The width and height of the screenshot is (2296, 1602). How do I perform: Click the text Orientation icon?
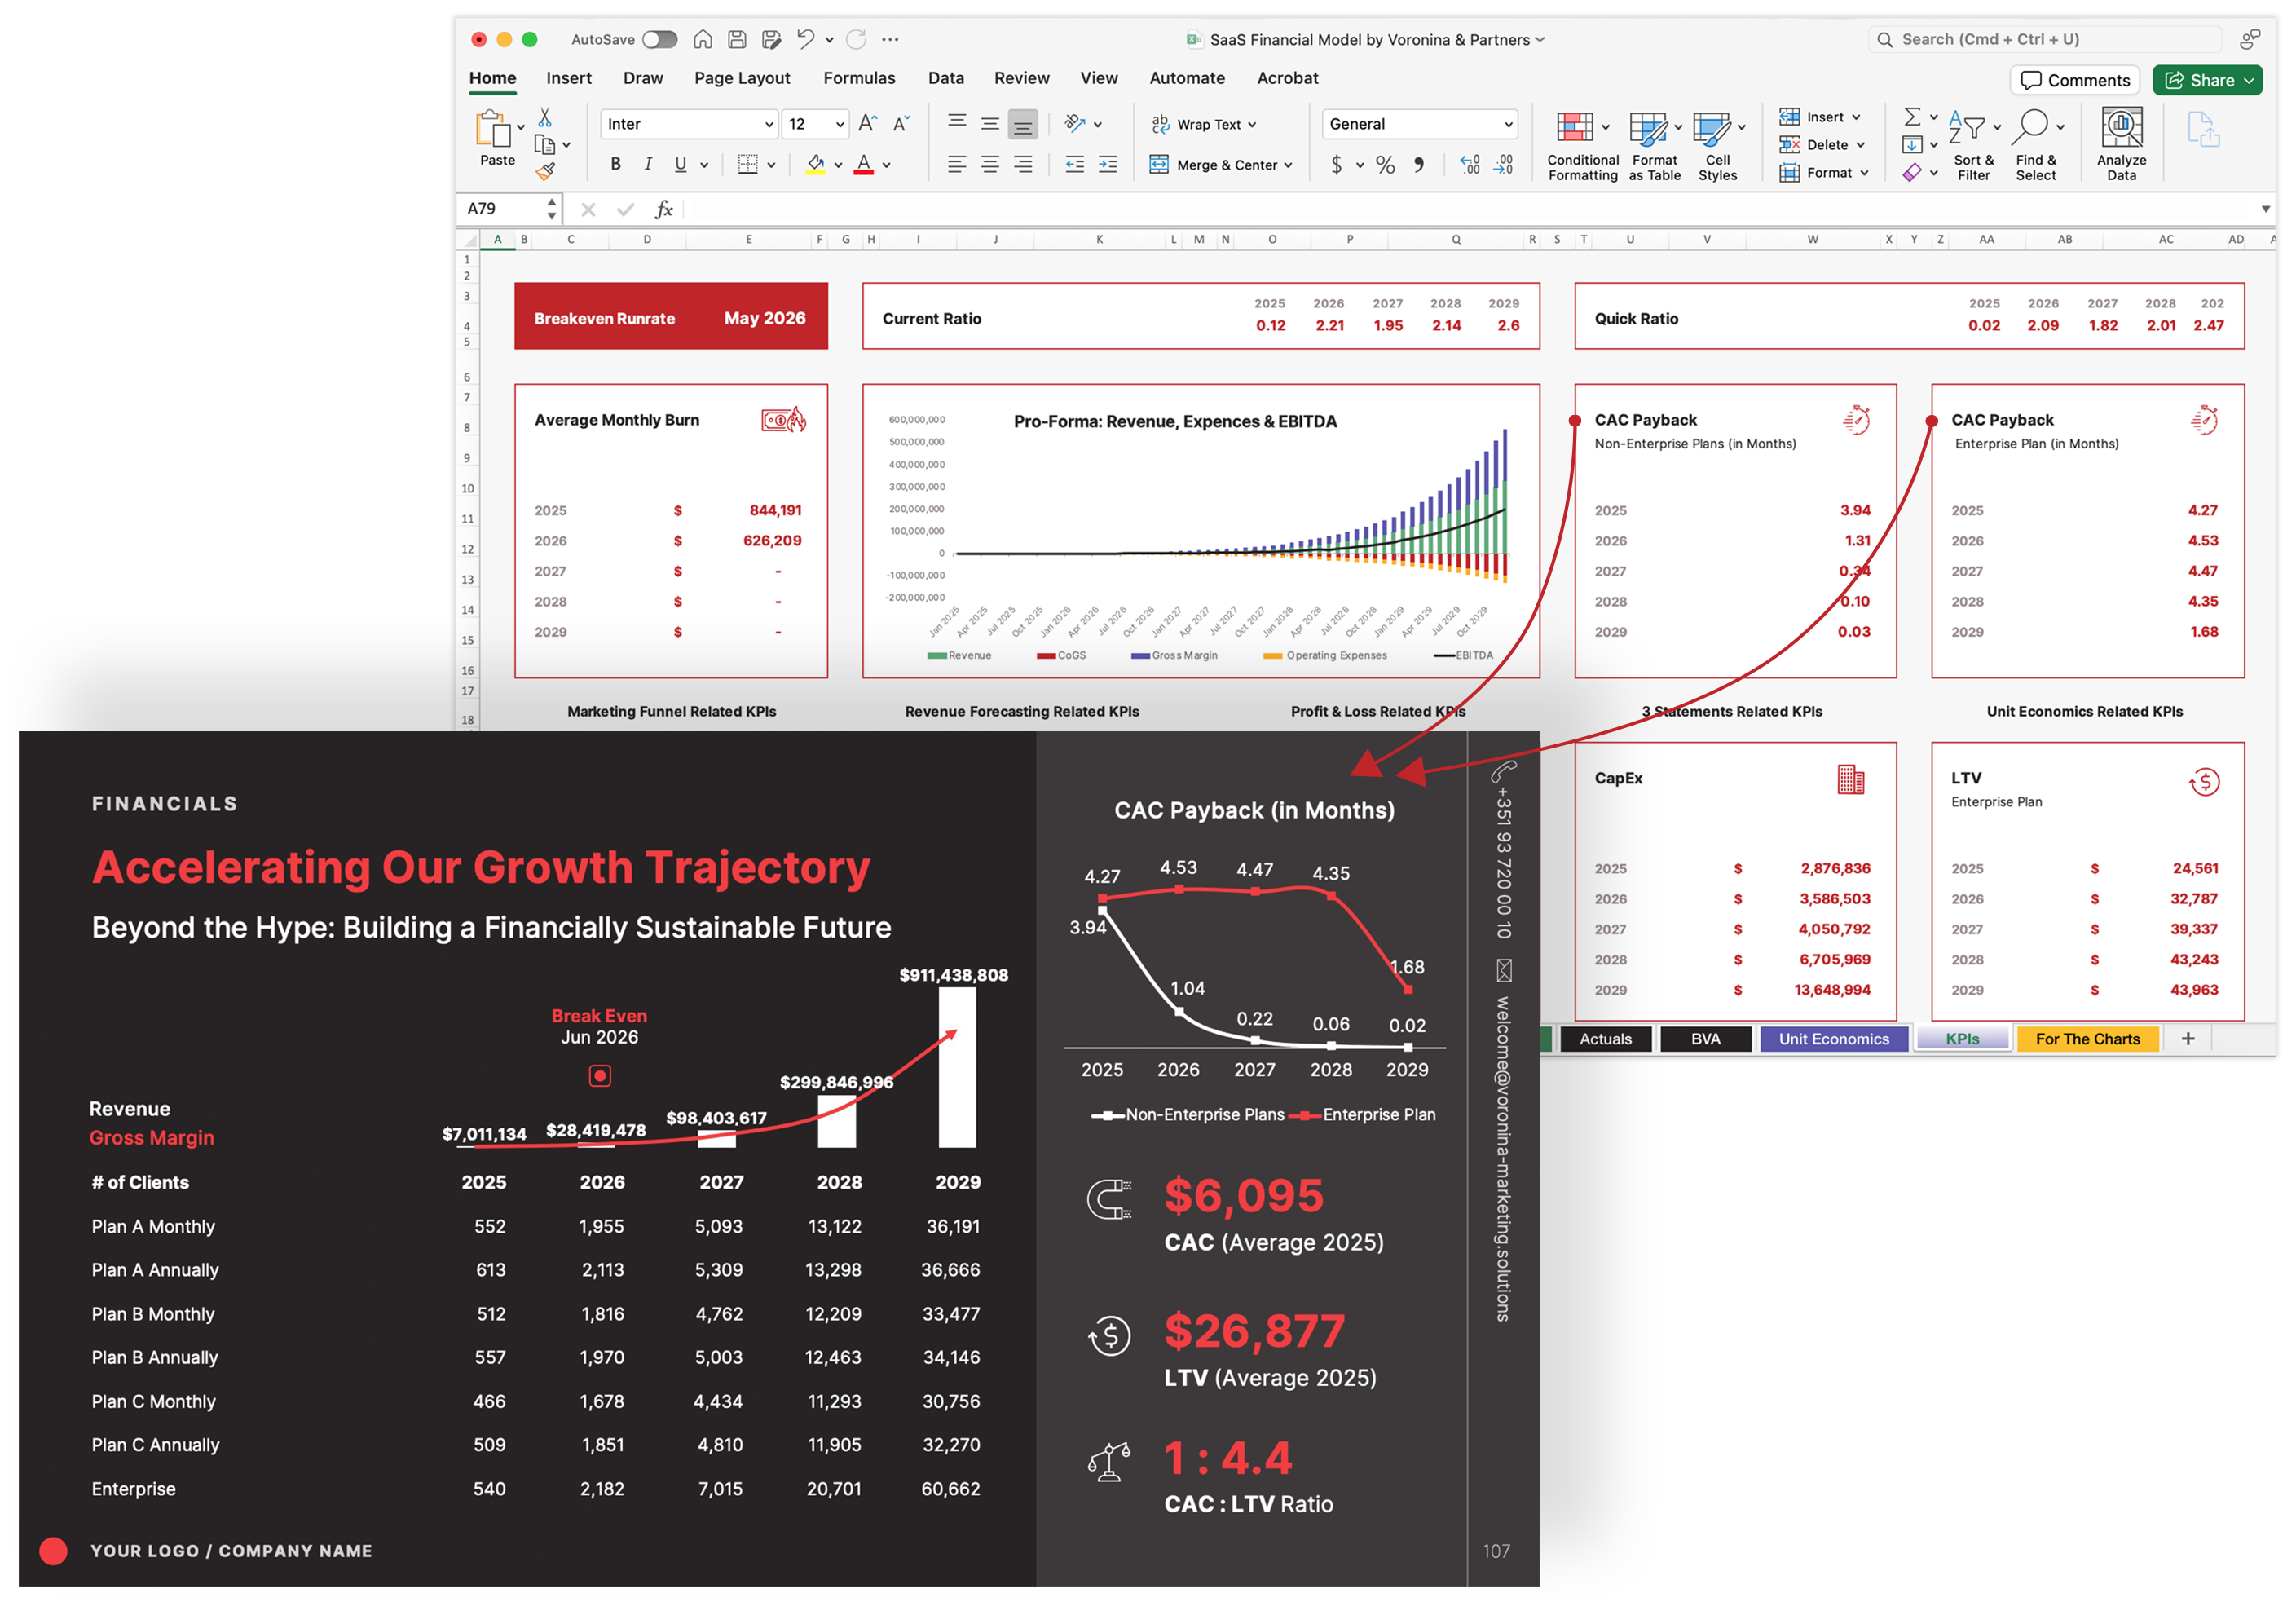coord(1075,123)
